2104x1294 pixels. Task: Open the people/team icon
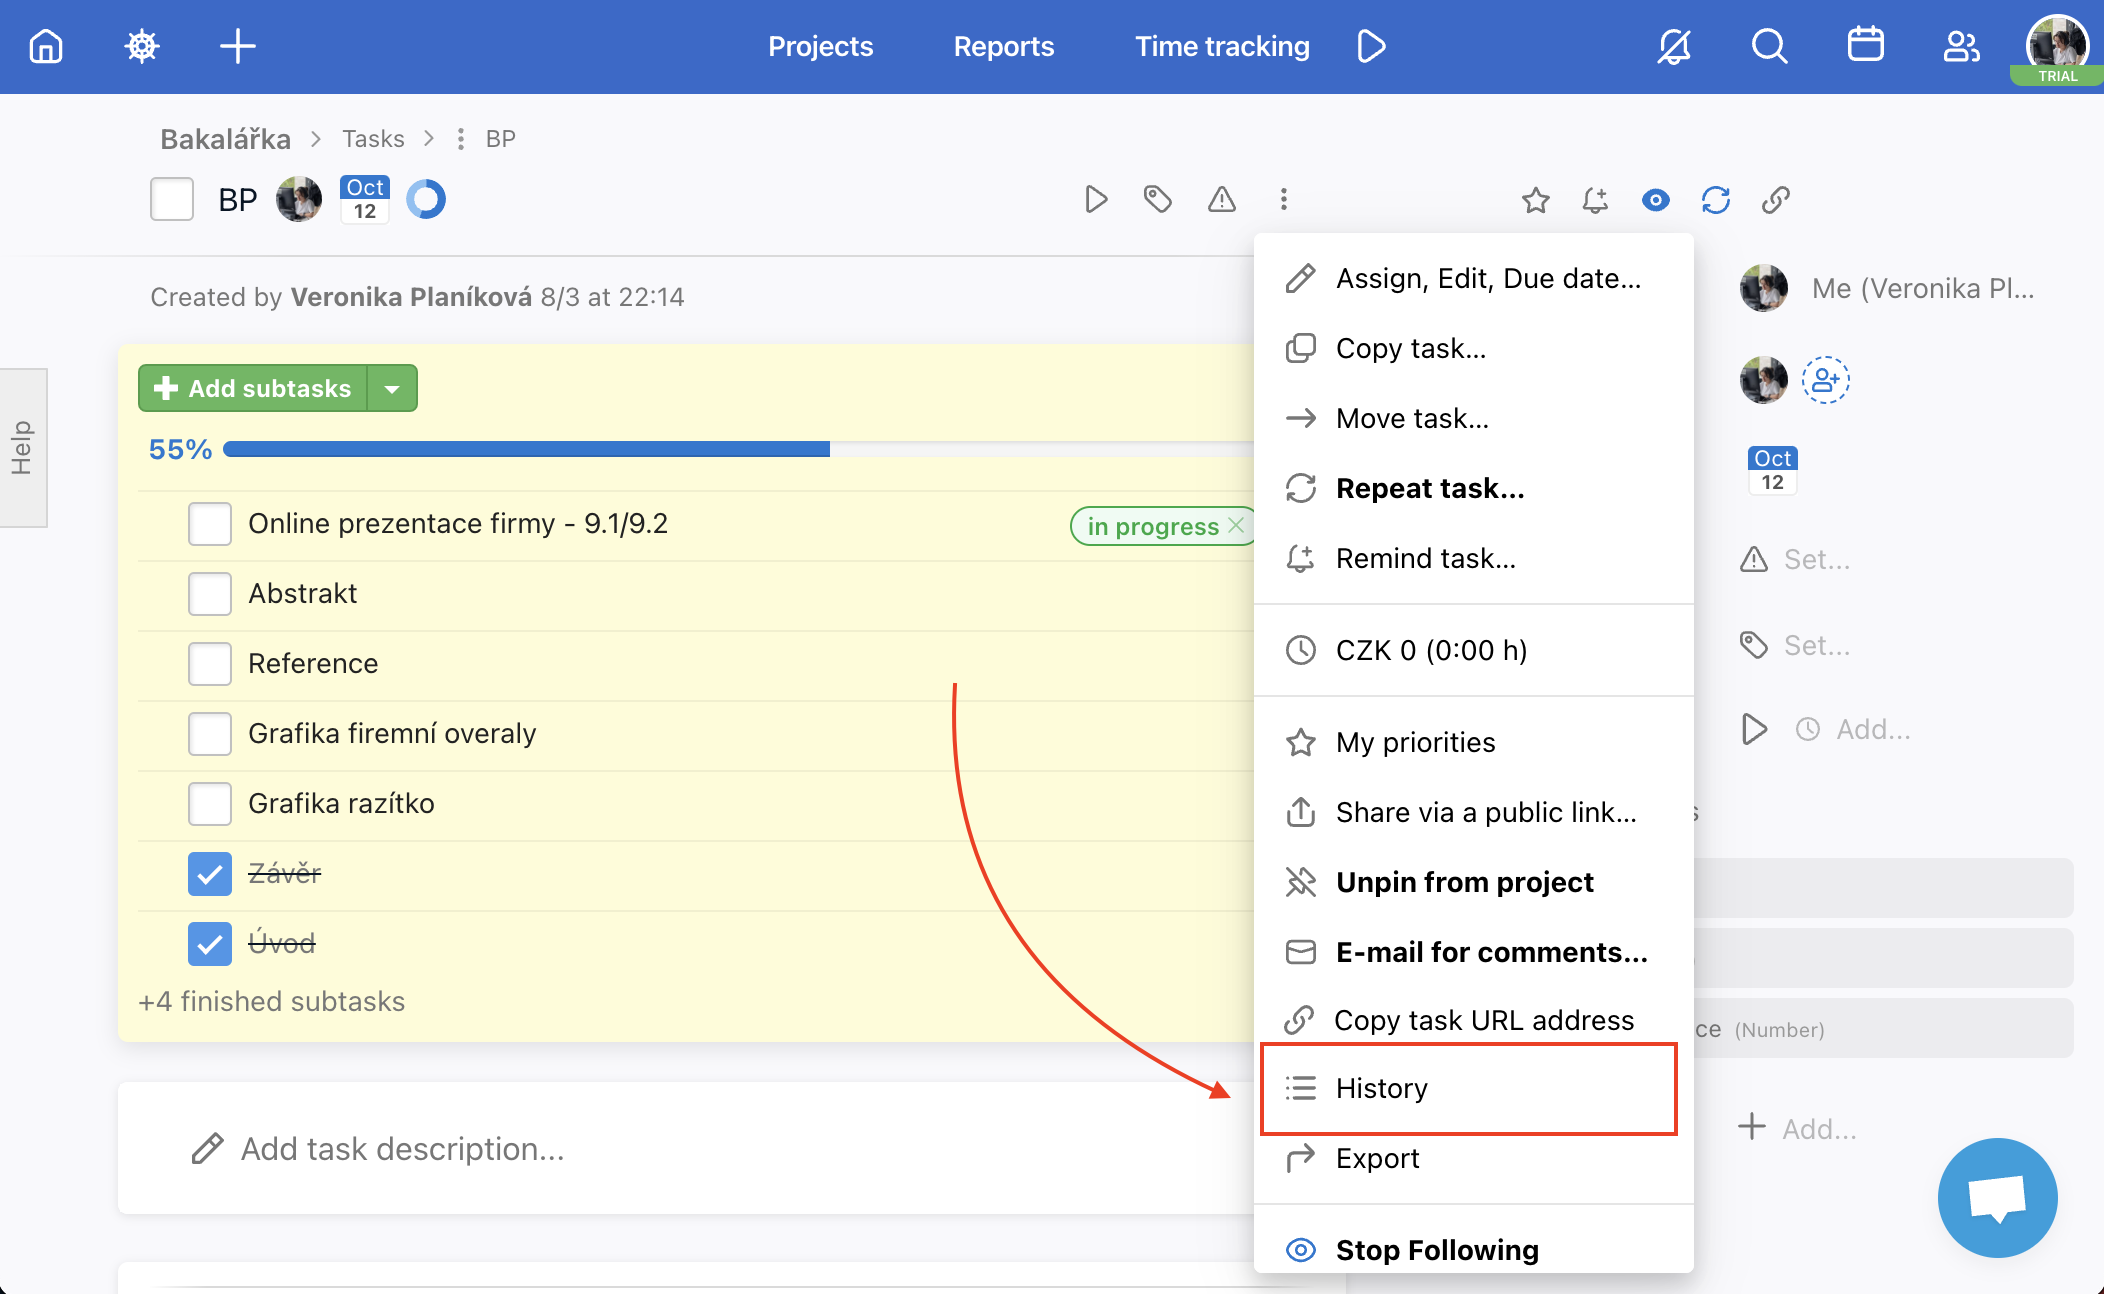click(x=1961, y=46)
